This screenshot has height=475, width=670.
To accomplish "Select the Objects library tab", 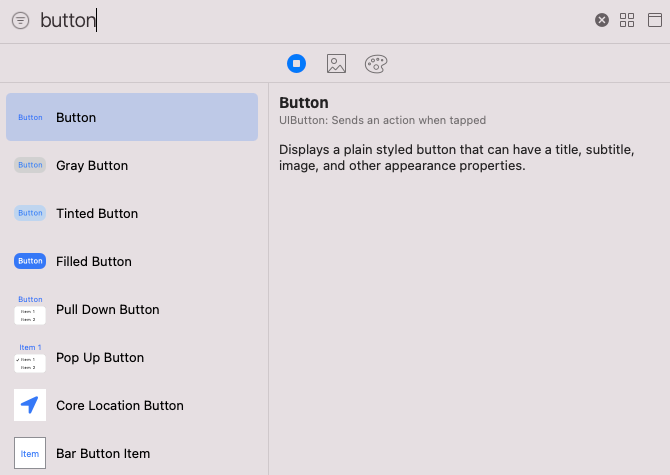I will (297, 63).
